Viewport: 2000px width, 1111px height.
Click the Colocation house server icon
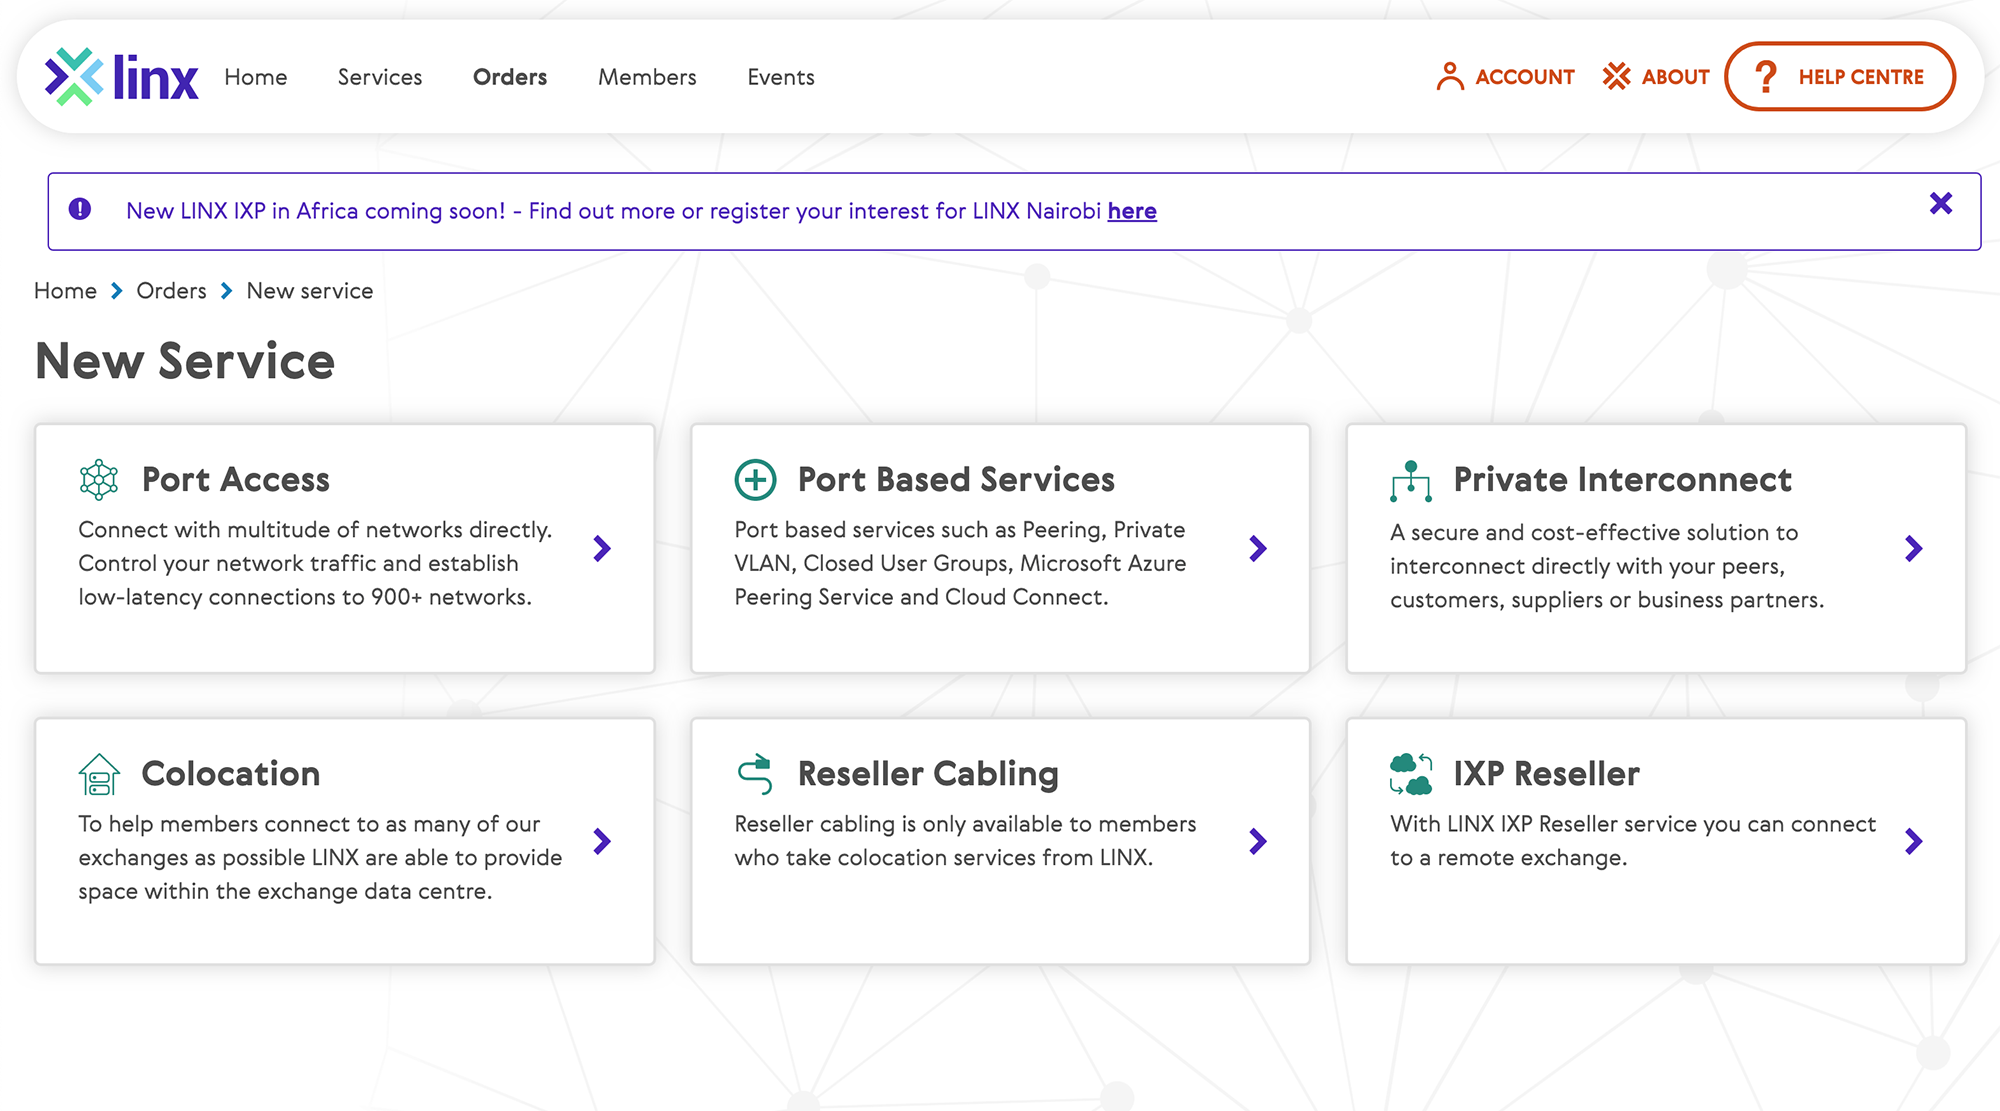coord(99,774)
